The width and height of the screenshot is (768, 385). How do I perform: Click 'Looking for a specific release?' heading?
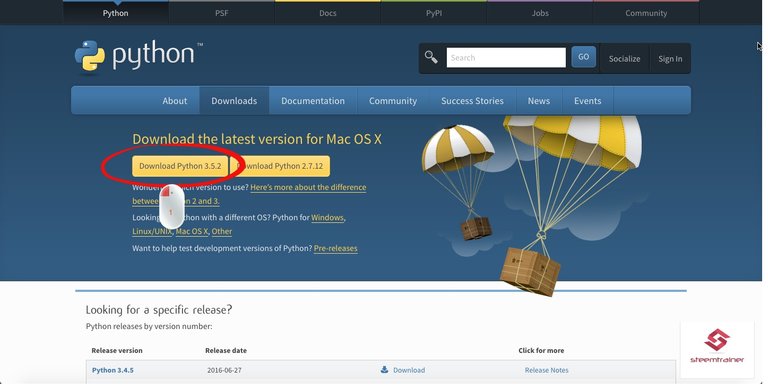159,310
